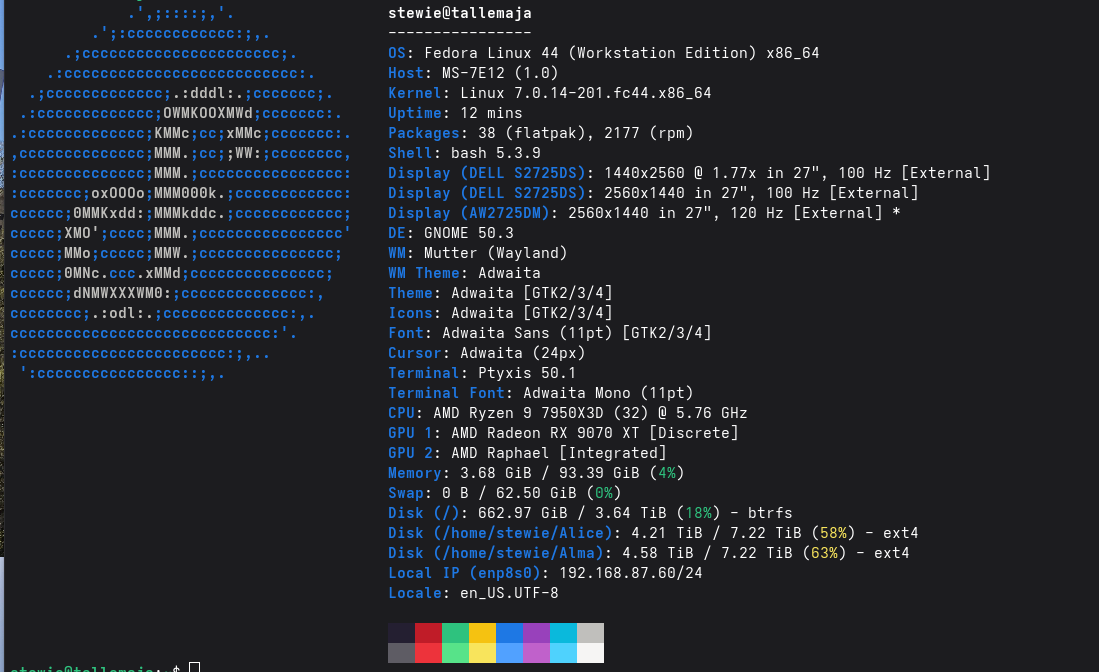Click the Font line Adwaita Sans (11pt)
The height and width of the screenshot is (672, 1099).
pos(550,333)
